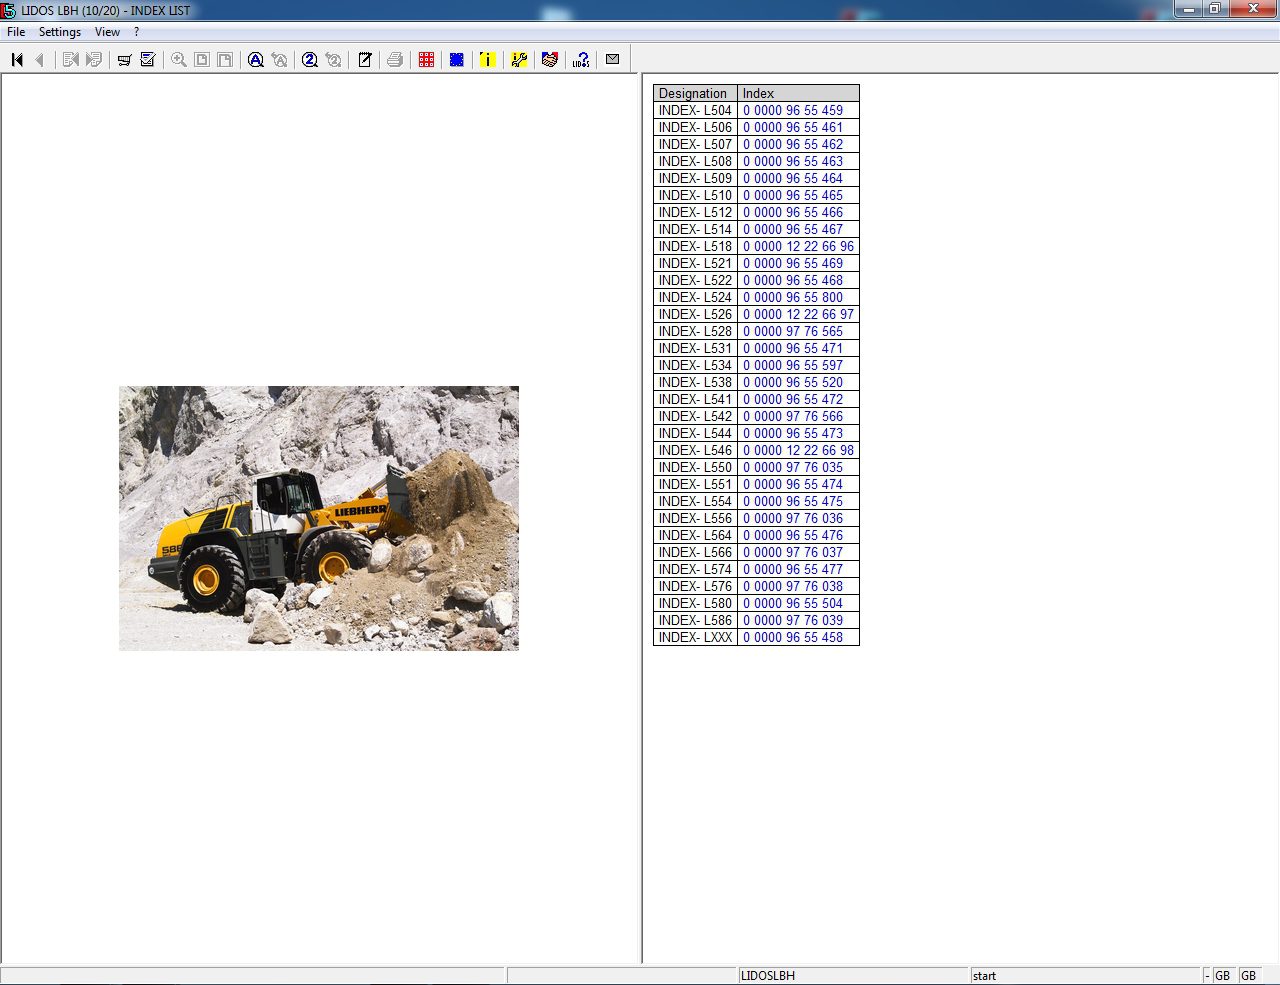Start a numeric search with the 2-magnifier icon
Viewport: 1280px width, 985px height.
click(x=308, y=59)
